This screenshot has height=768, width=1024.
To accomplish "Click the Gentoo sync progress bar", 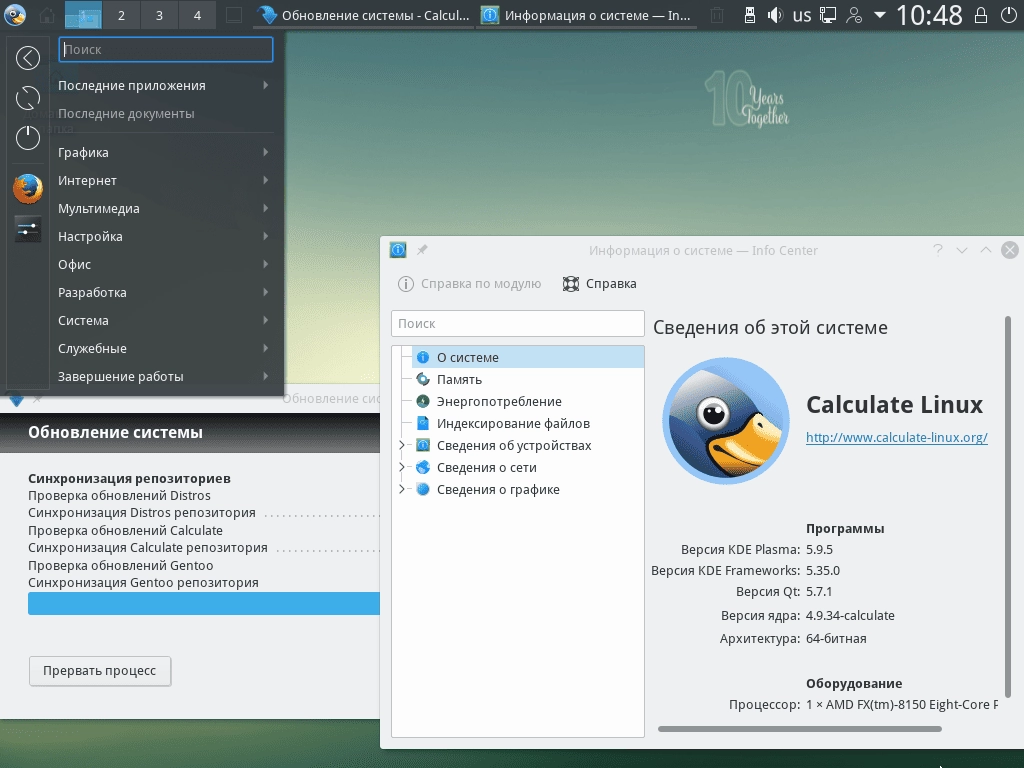I will click(204, 603).
